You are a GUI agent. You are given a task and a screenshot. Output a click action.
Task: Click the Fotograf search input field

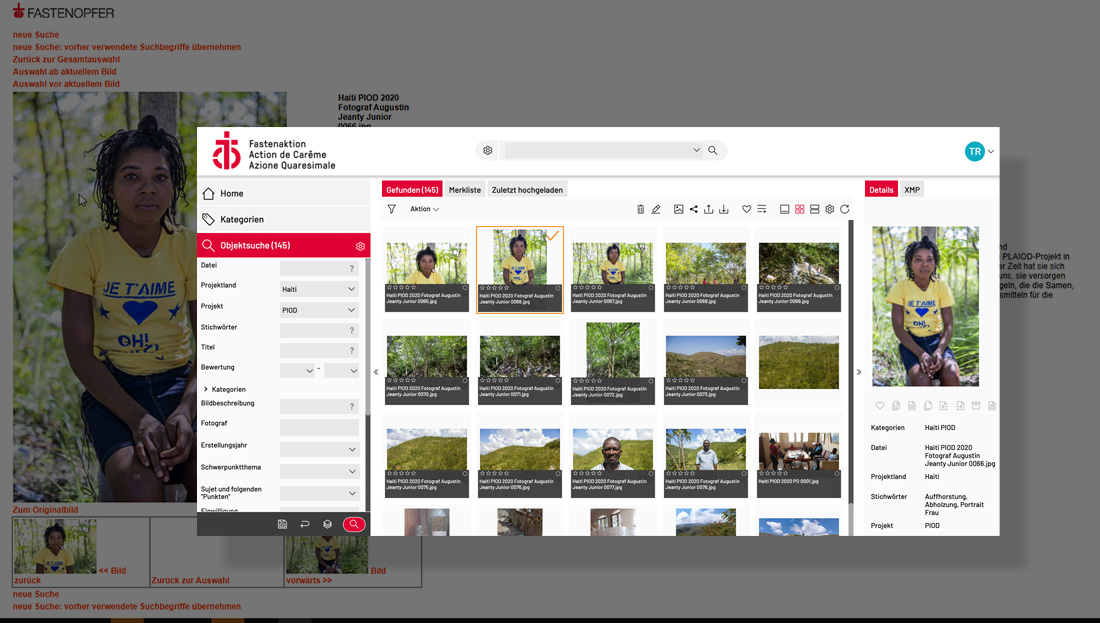[x=319, y=427]
